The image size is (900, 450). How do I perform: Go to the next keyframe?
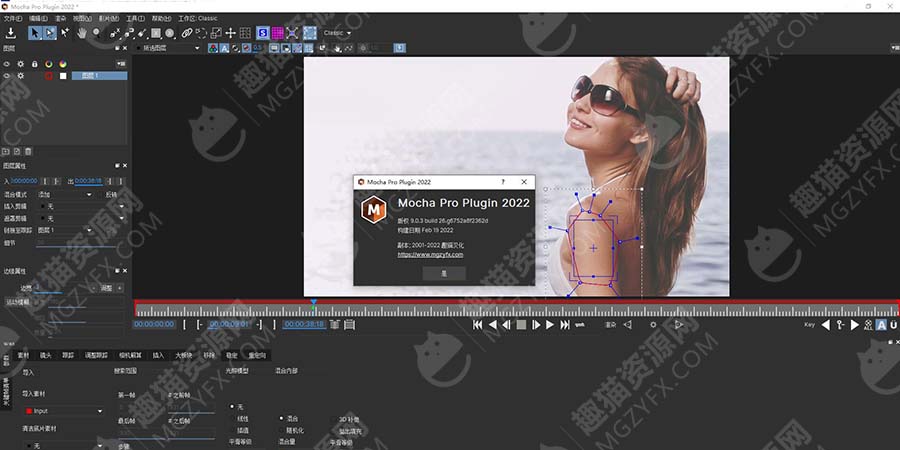[855, 325]
